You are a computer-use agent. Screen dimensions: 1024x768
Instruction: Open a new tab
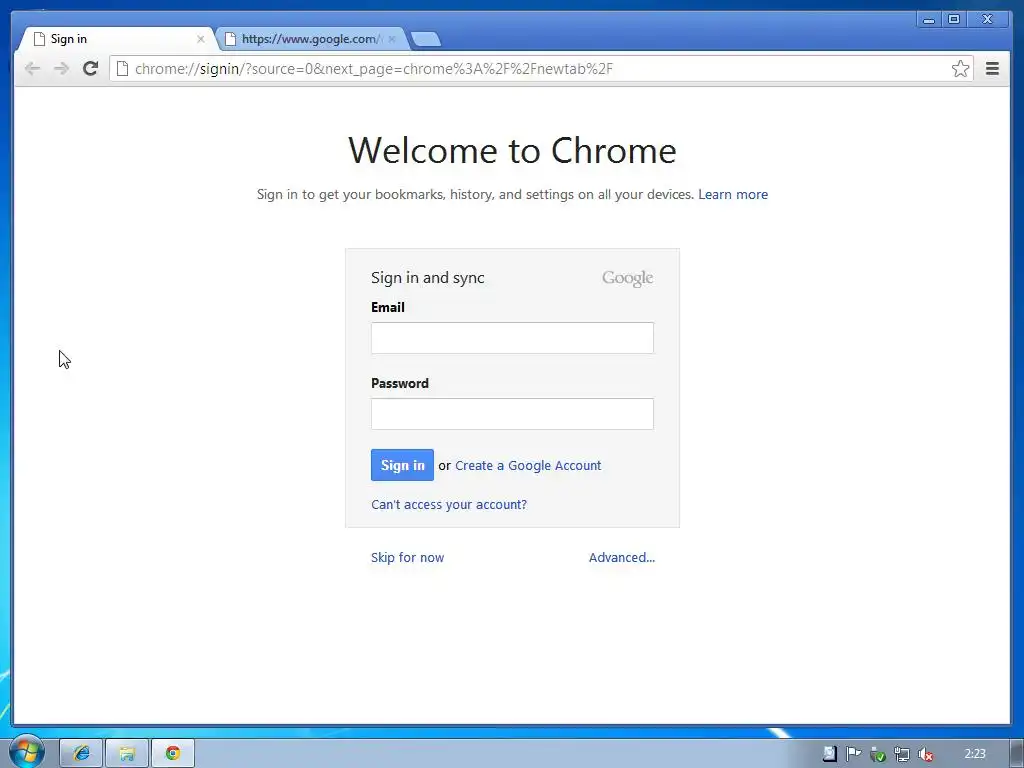[x=426, y=39]
